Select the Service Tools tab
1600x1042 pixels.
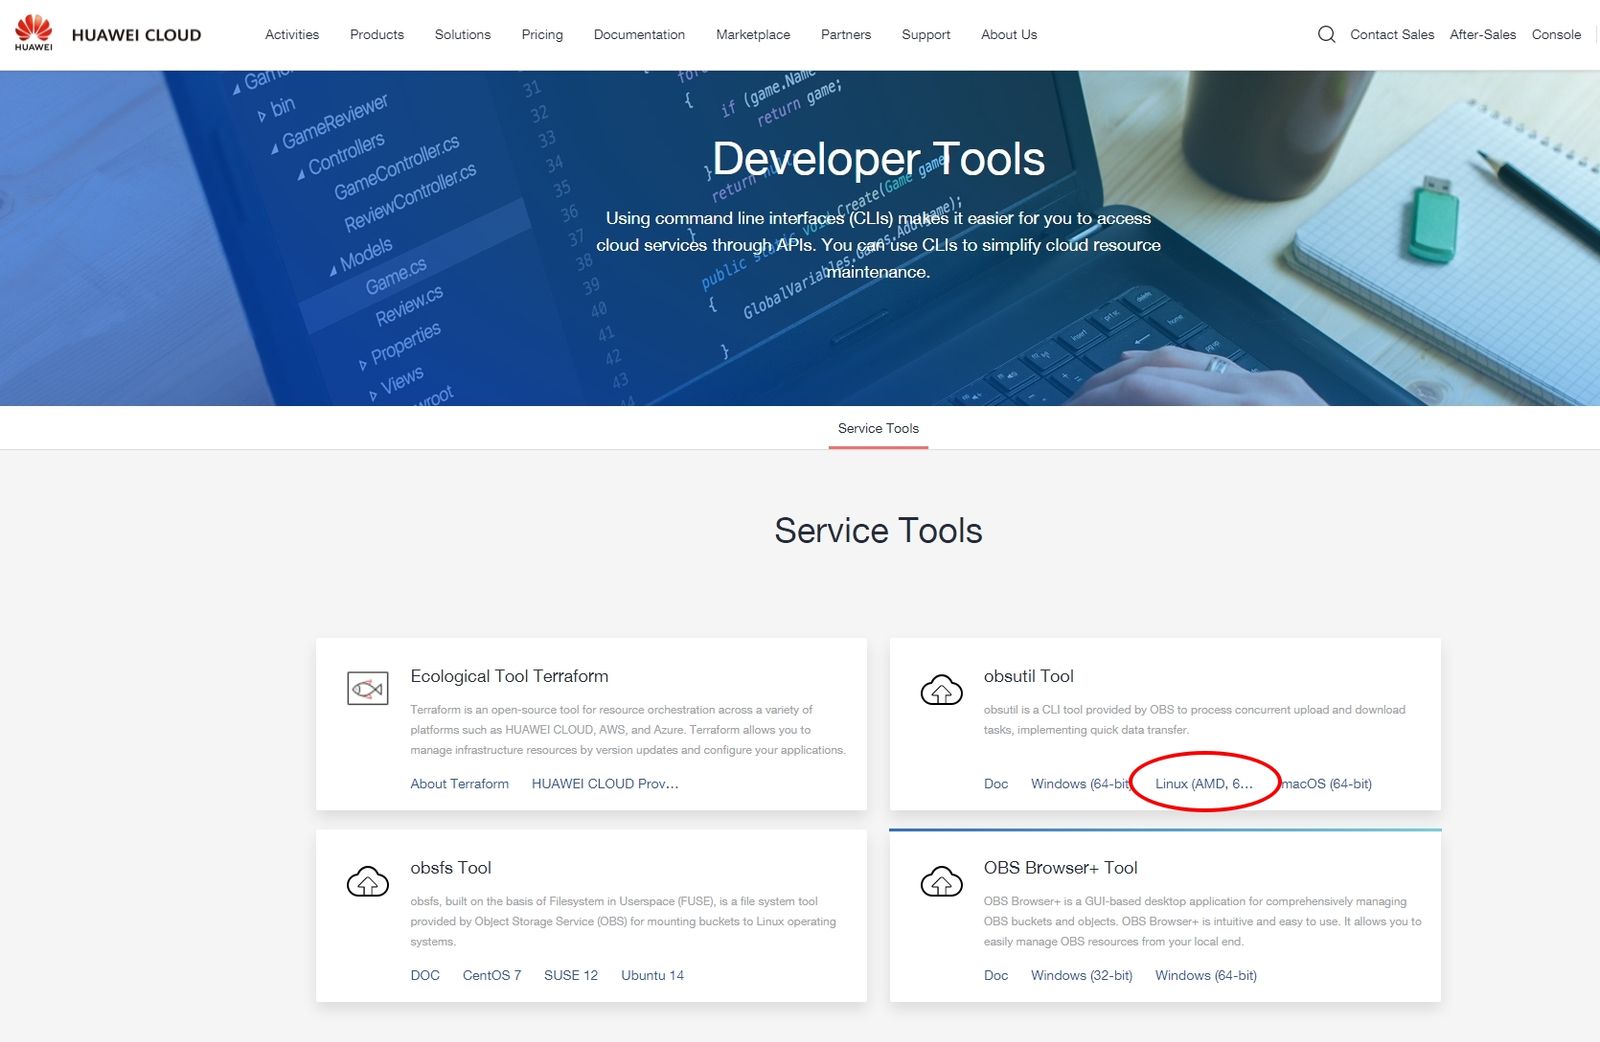[877, 428]
